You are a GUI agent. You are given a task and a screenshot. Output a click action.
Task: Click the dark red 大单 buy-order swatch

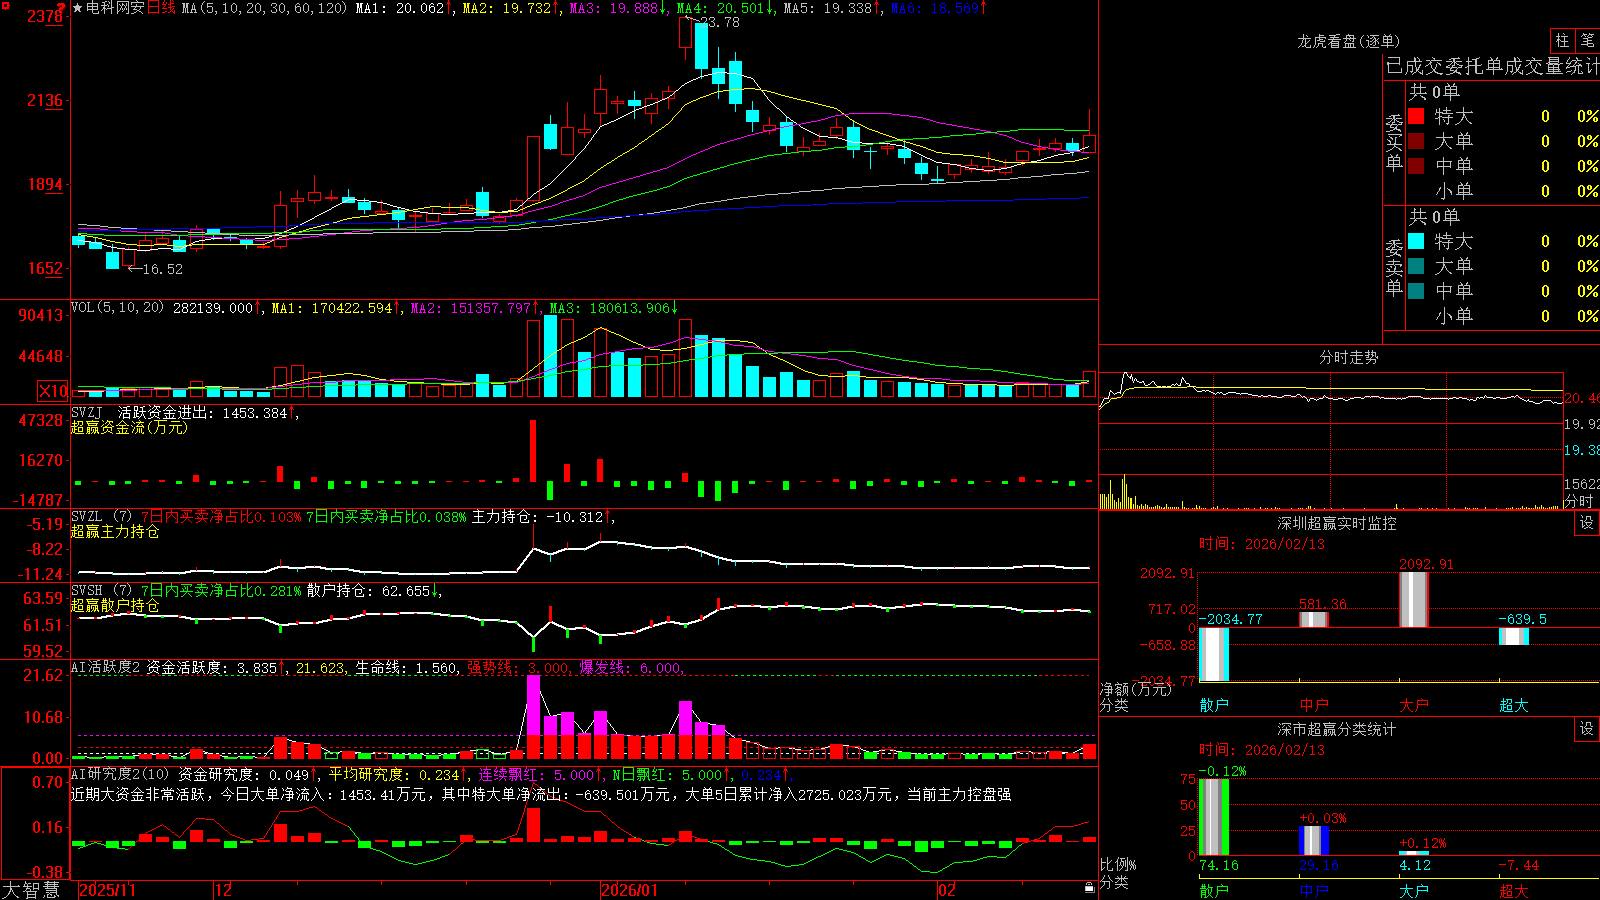tap(1416, 141)
